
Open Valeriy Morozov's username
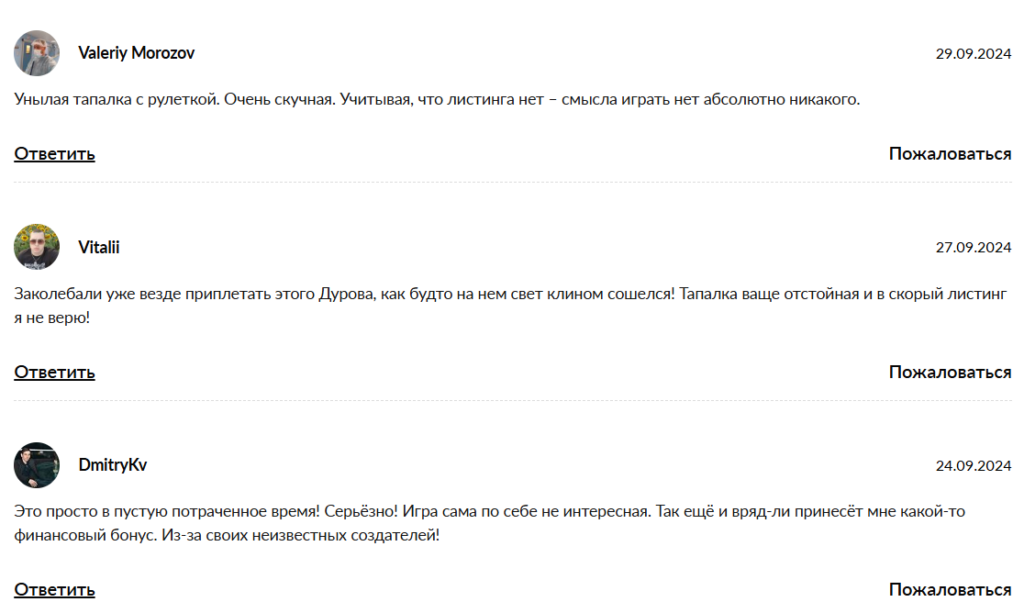point(136,53)
